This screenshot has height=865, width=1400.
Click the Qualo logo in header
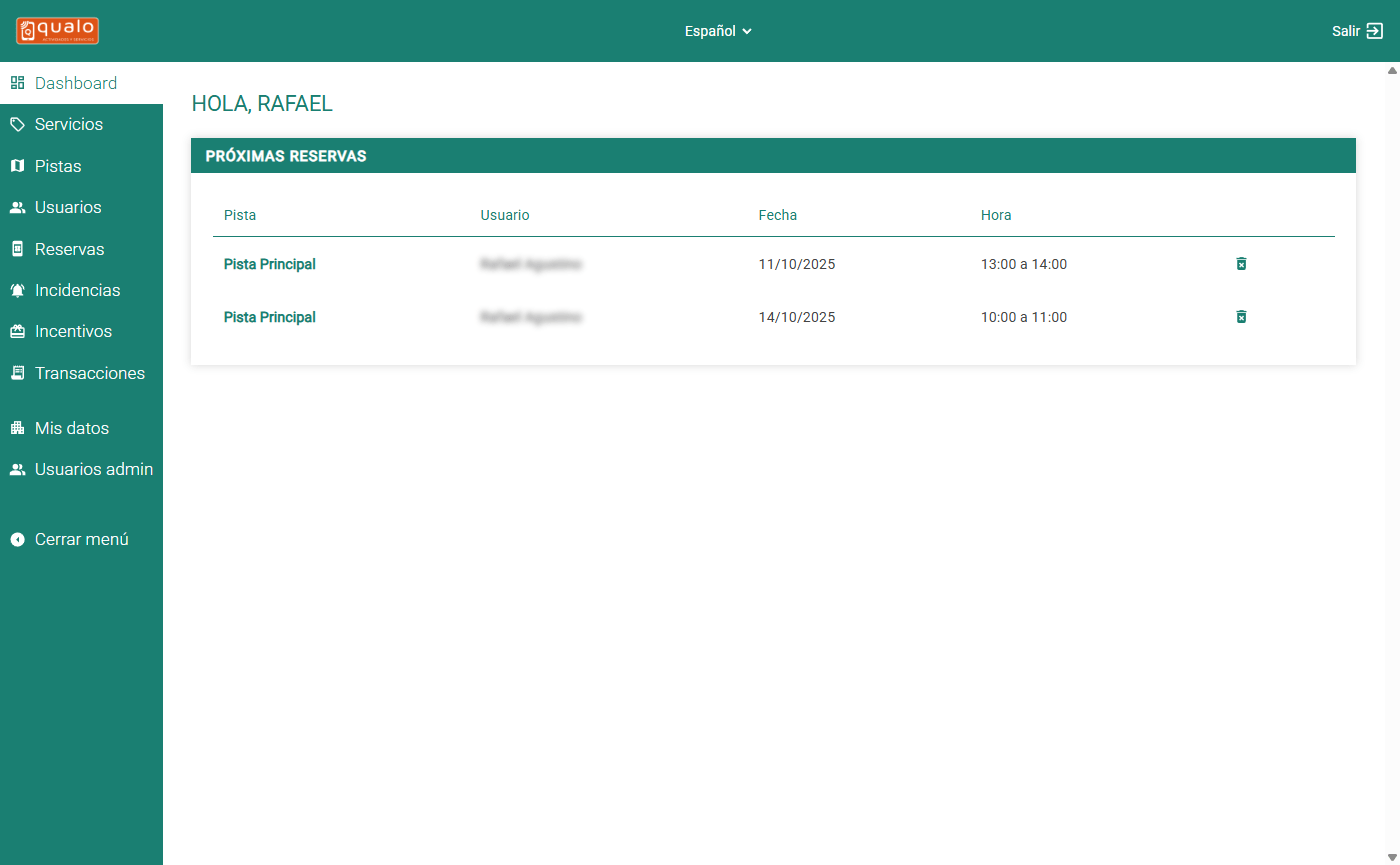[57, 31]
